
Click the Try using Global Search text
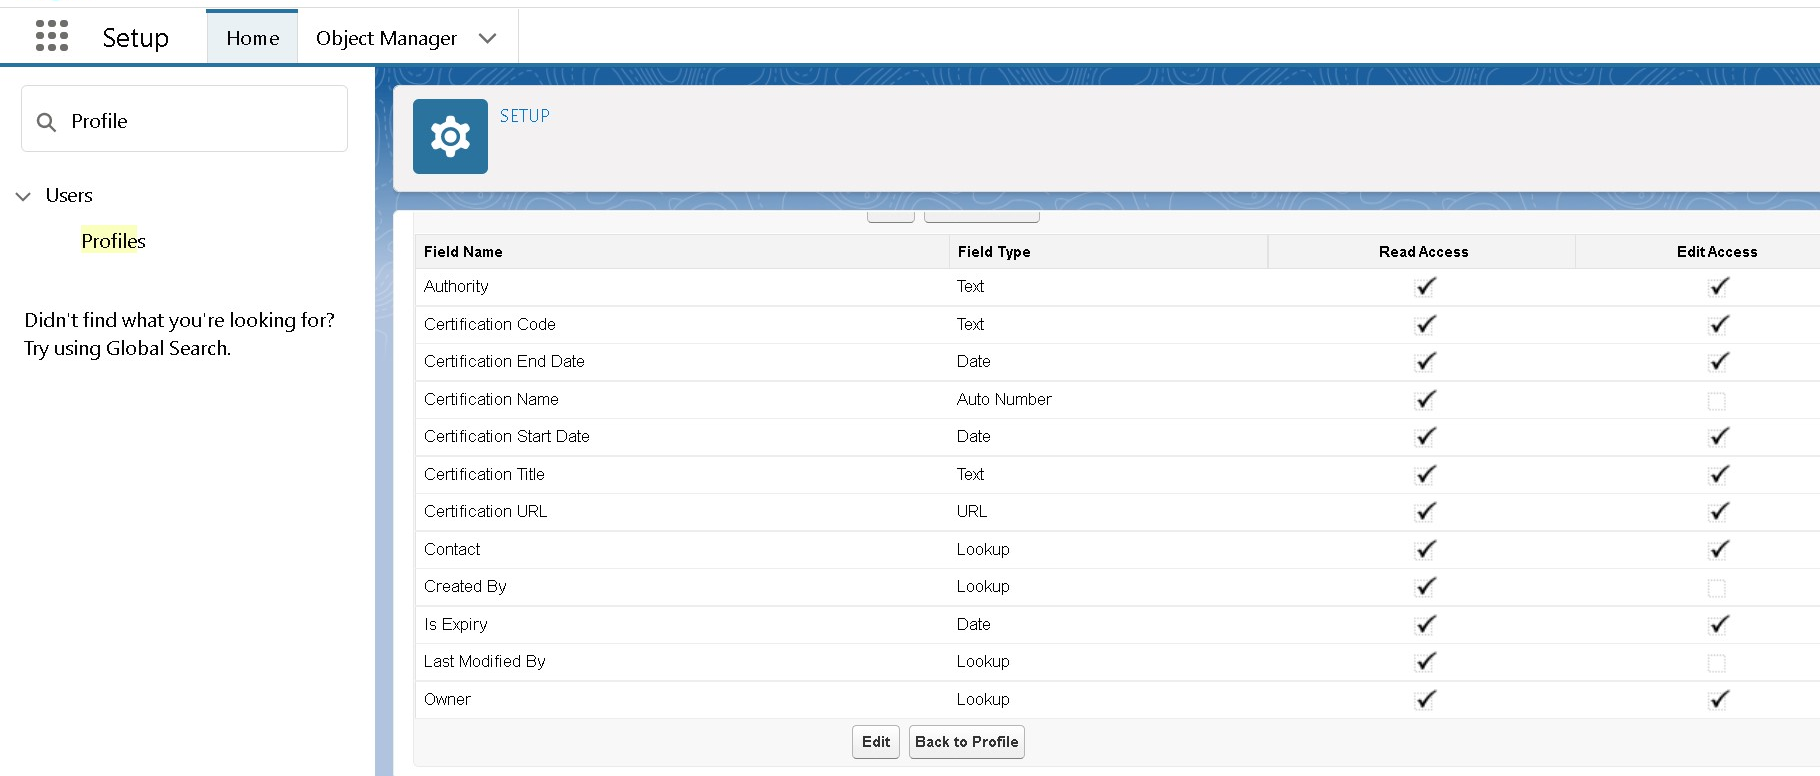pos(127,348)
